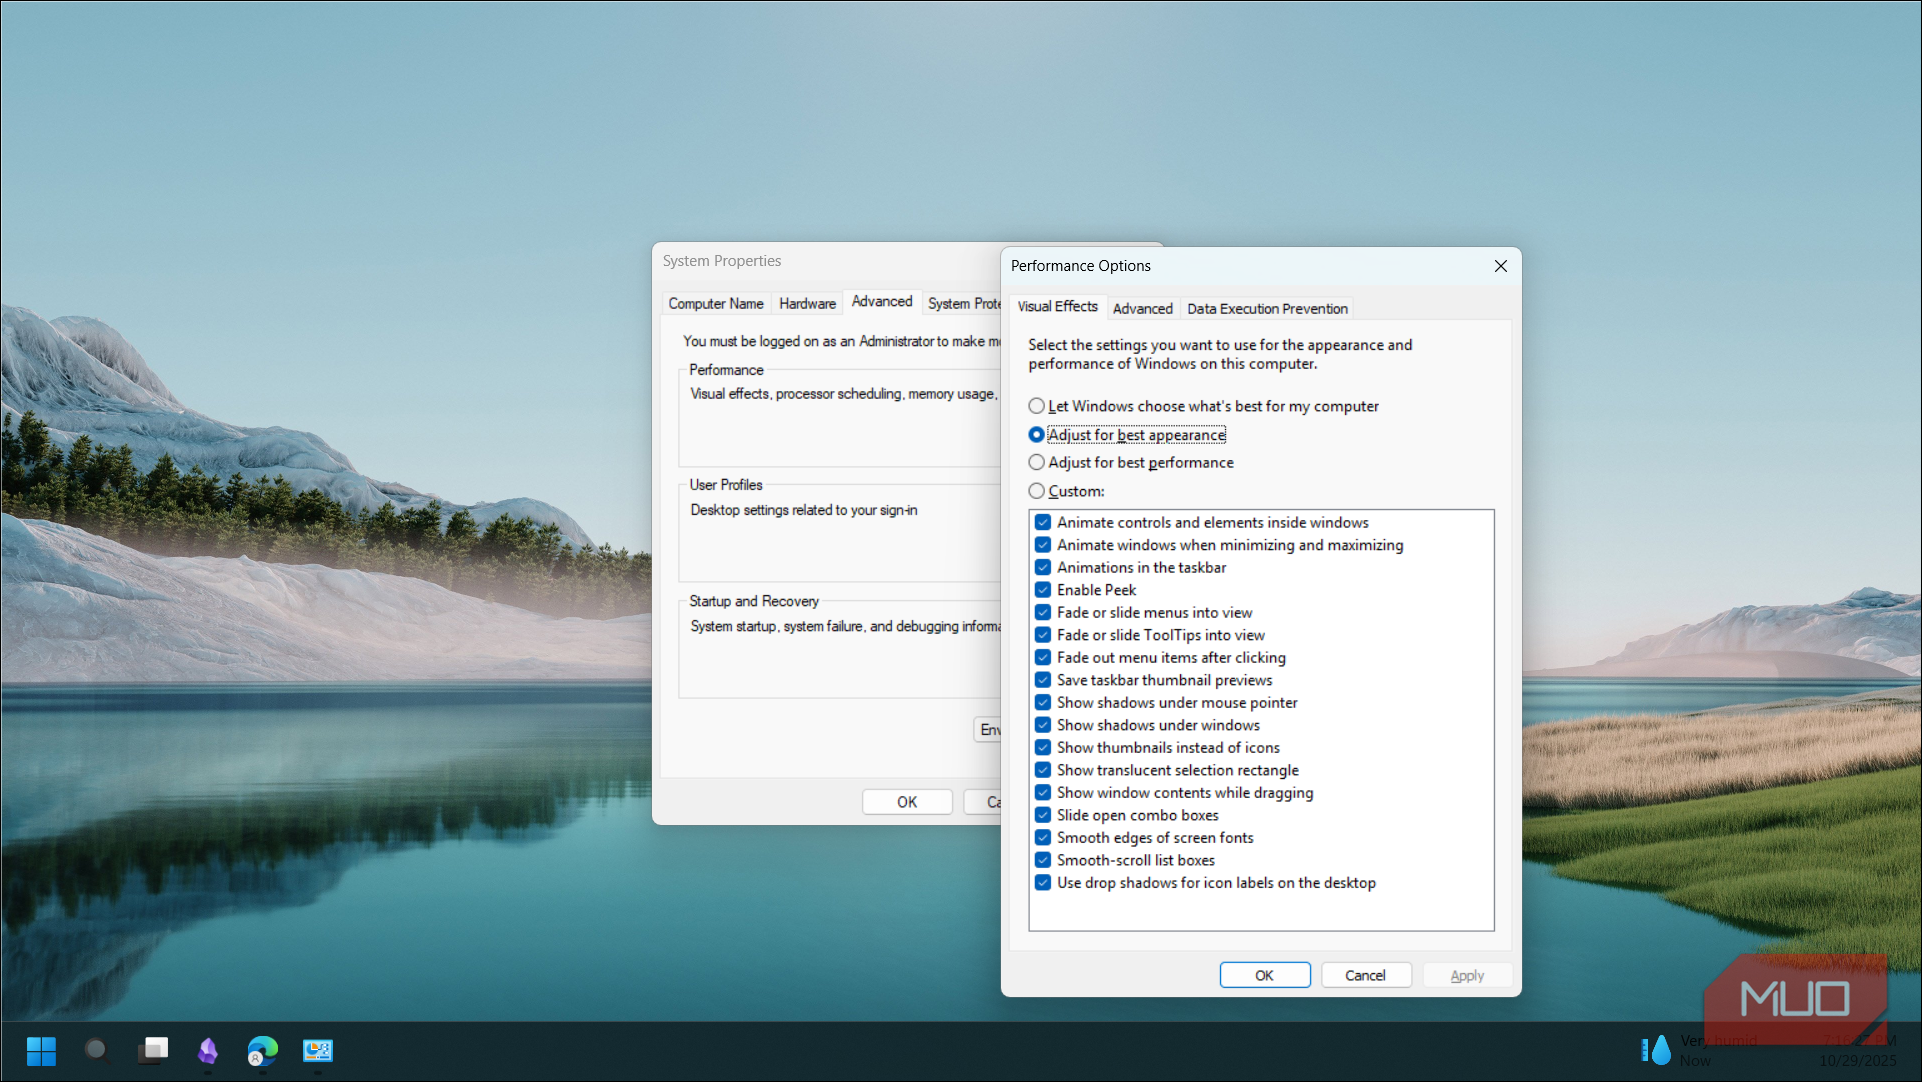Uncheck Use drop shadows for icon labels
The width and height of the screenshot is (1922, 1082).
[1043, 882]
